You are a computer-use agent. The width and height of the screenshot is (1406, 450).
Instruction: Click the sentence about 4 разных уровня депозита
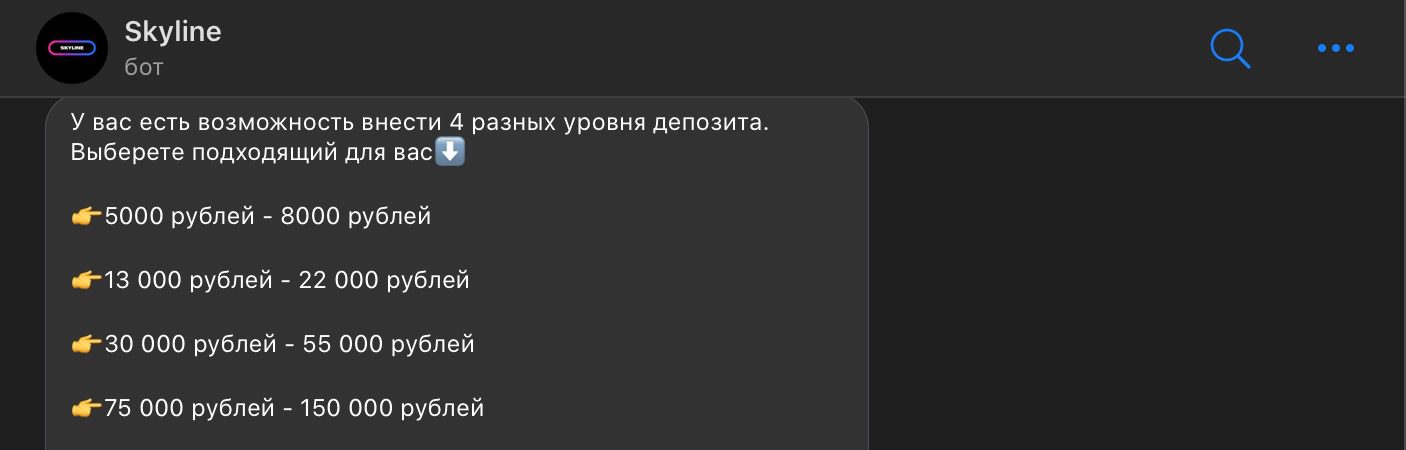pyautogui.click(x=420, y=122)
